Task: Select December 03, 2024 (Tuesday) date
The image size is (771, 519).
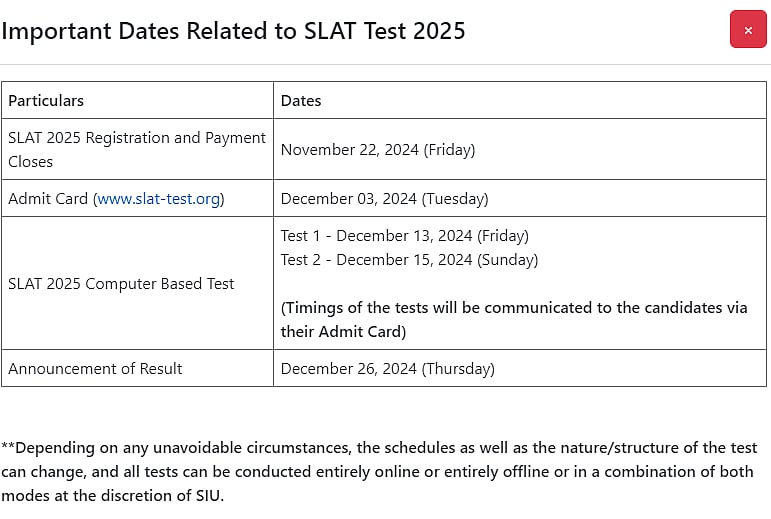Action: [x=385, y=199]
